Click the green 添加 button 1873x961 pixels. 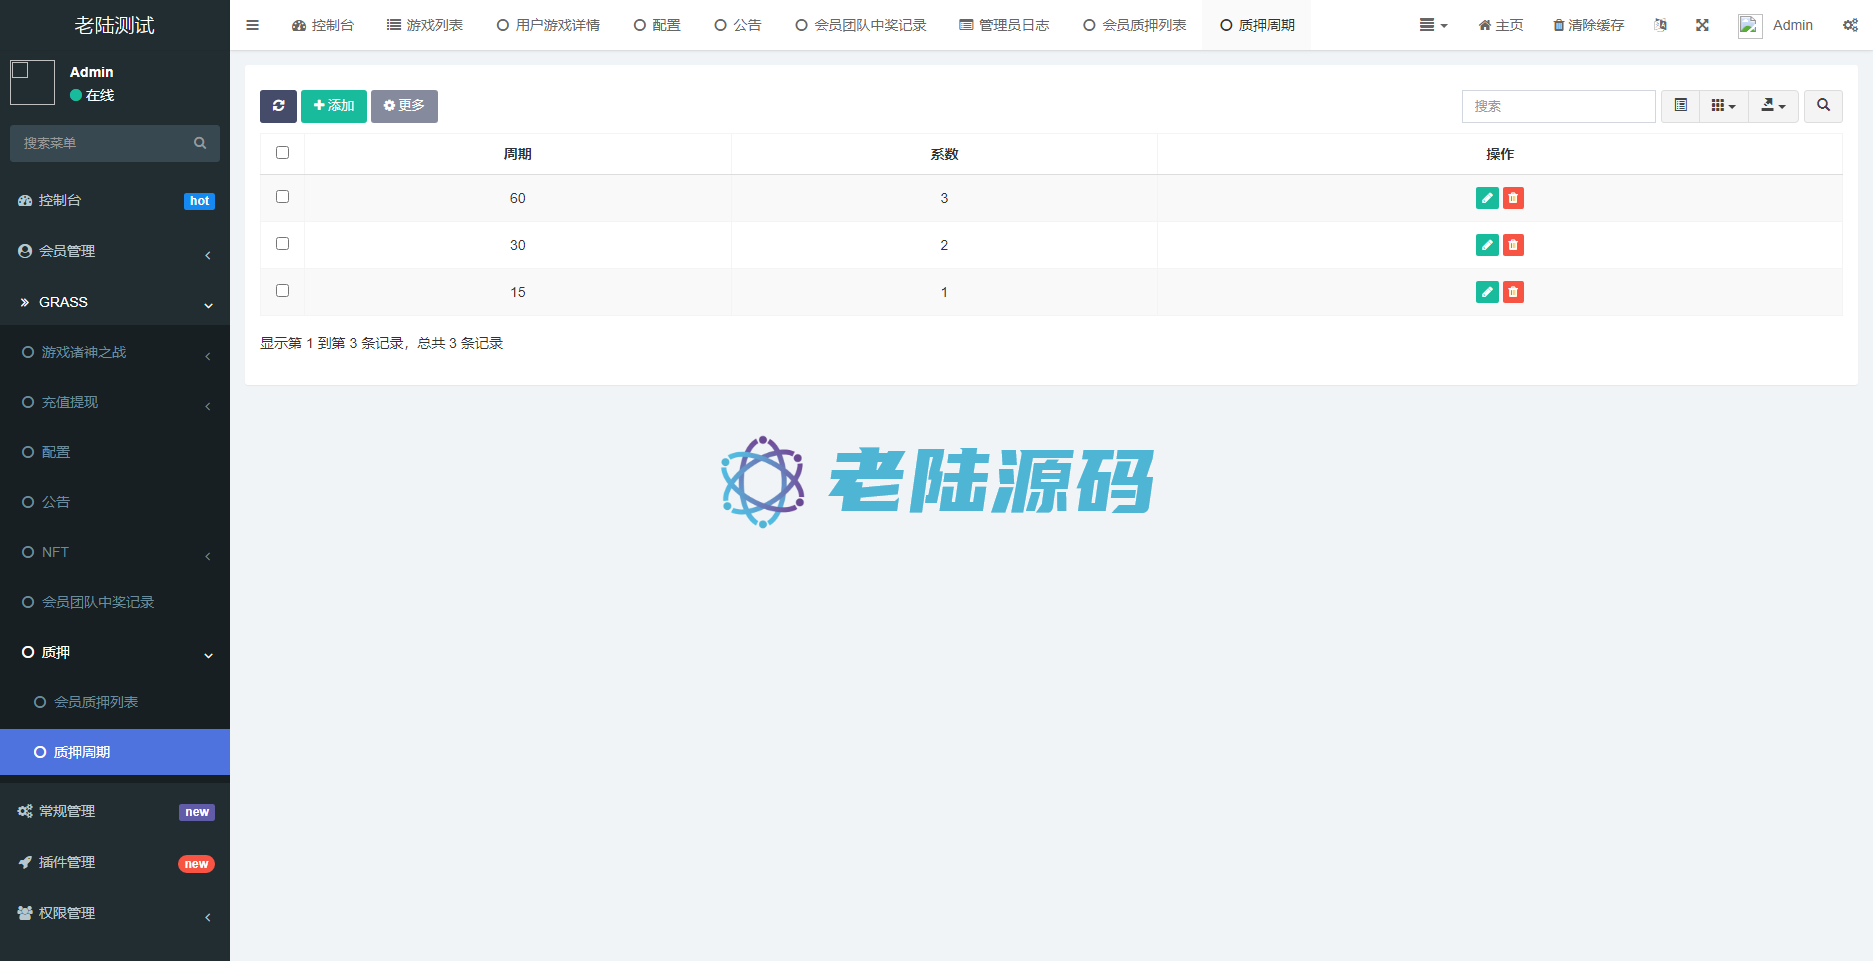coord(334,106)
